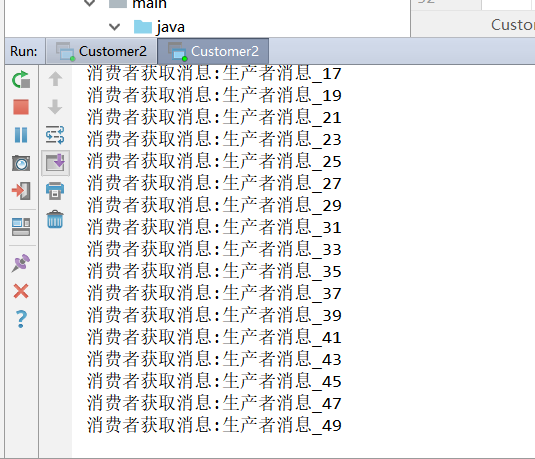Click the Run: panel label
Image resolution: width=535 pixels, height=459 pixels.
point(24,52)
